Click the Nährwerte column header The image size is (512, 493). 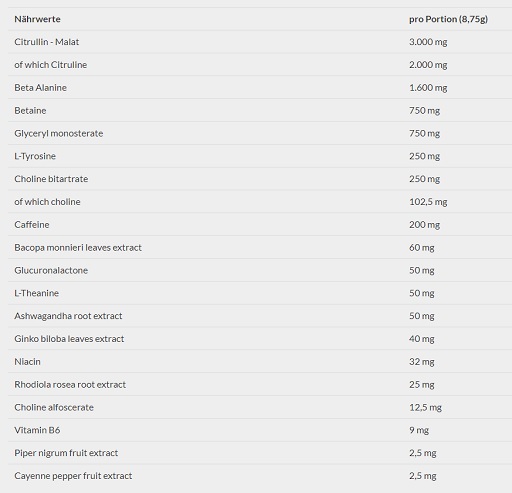pyautogui.click(x=37, y=19)
